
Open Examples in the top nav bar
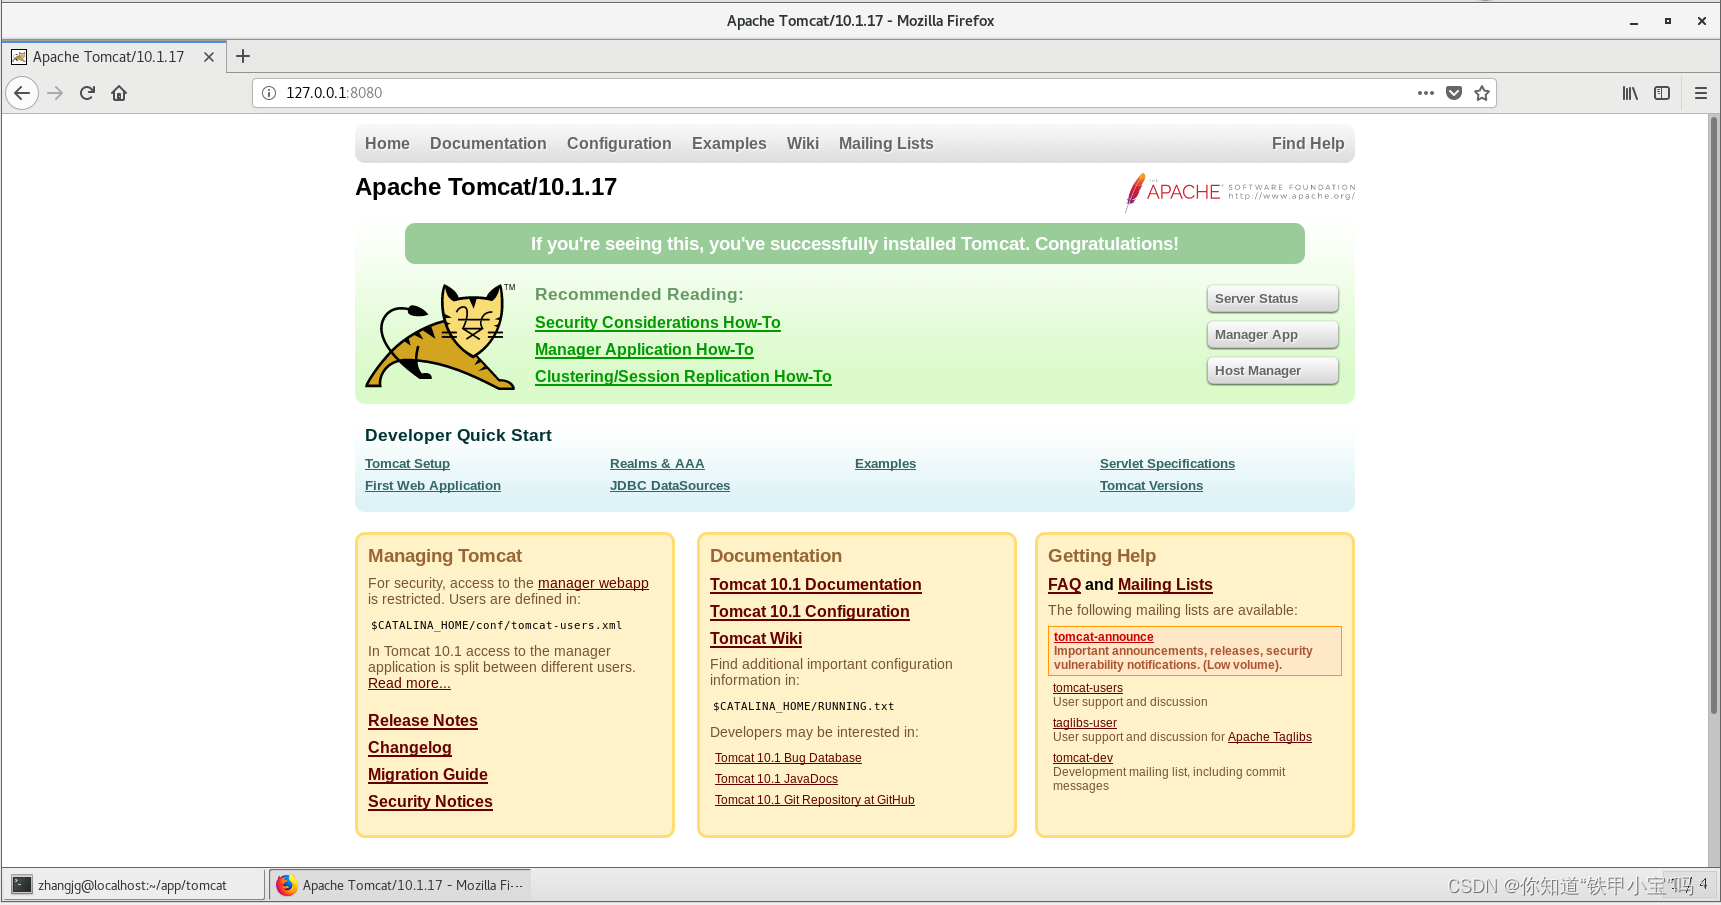(729, 143)
